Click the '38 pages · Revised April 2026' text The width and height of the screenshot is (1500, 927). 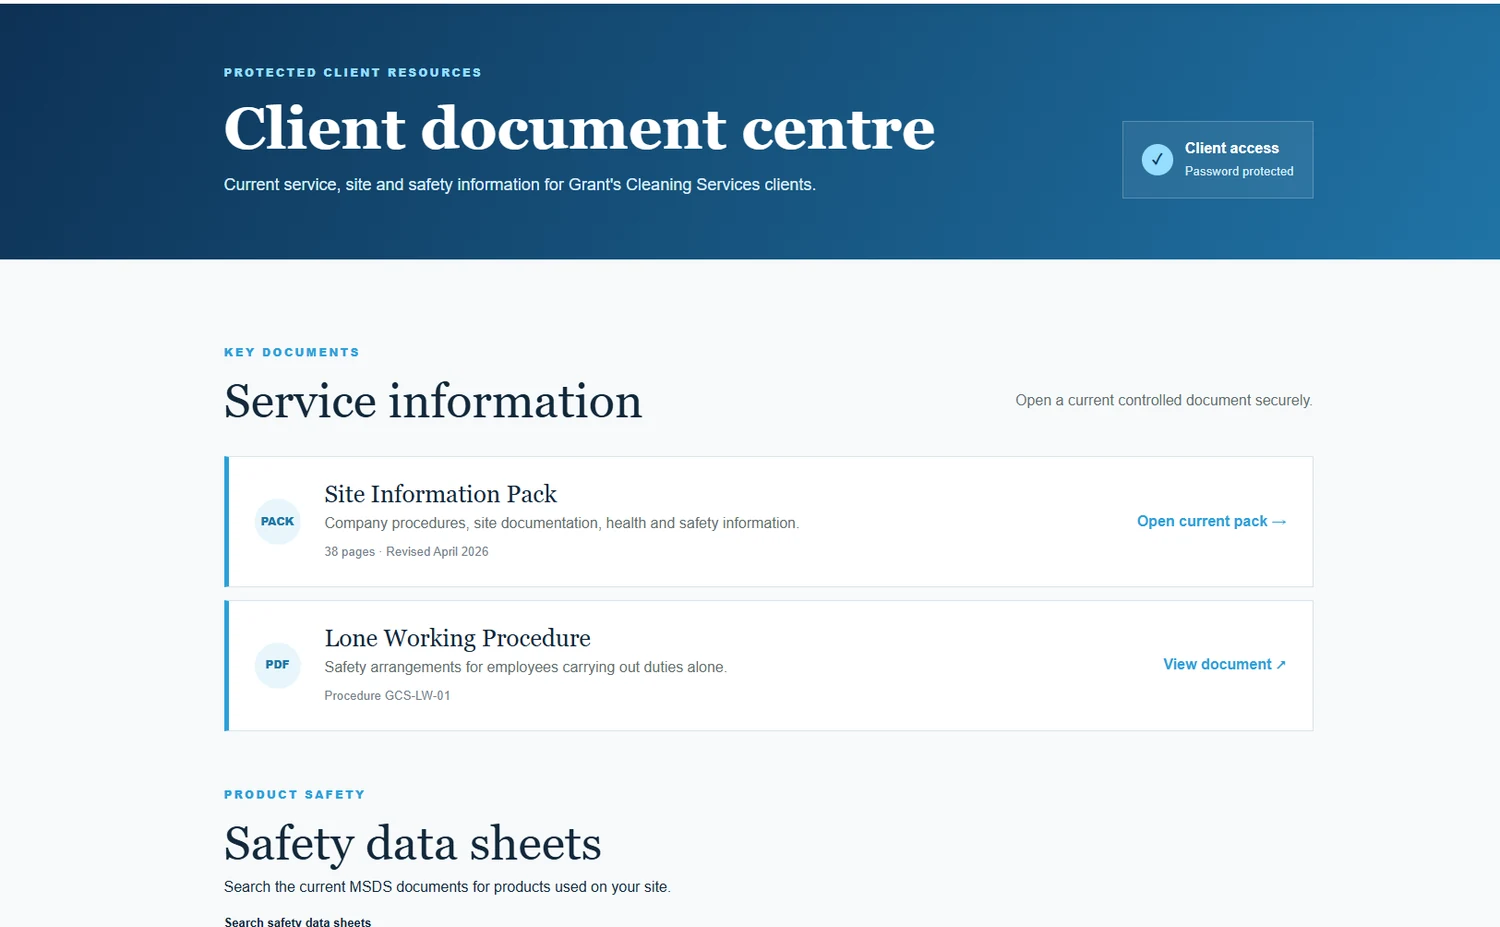point(406,552)
